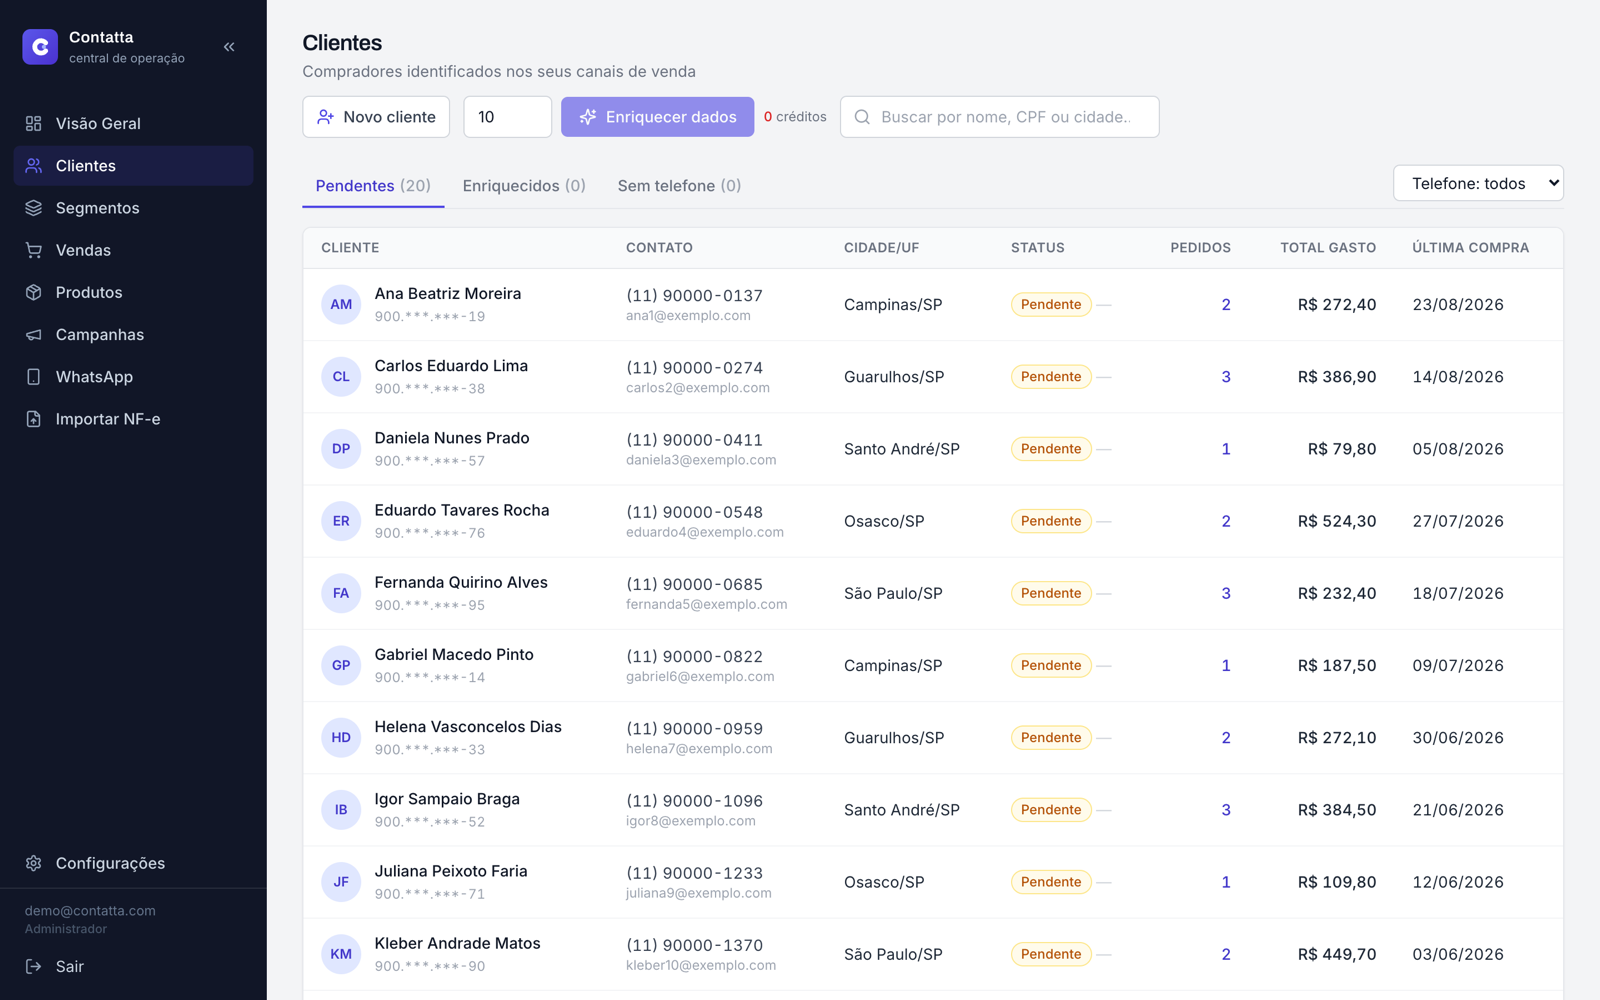Click the Enriquecer dados button
Image resolution: width=1600 pixels, height=1000 pixels.
[x=657, y=117]
